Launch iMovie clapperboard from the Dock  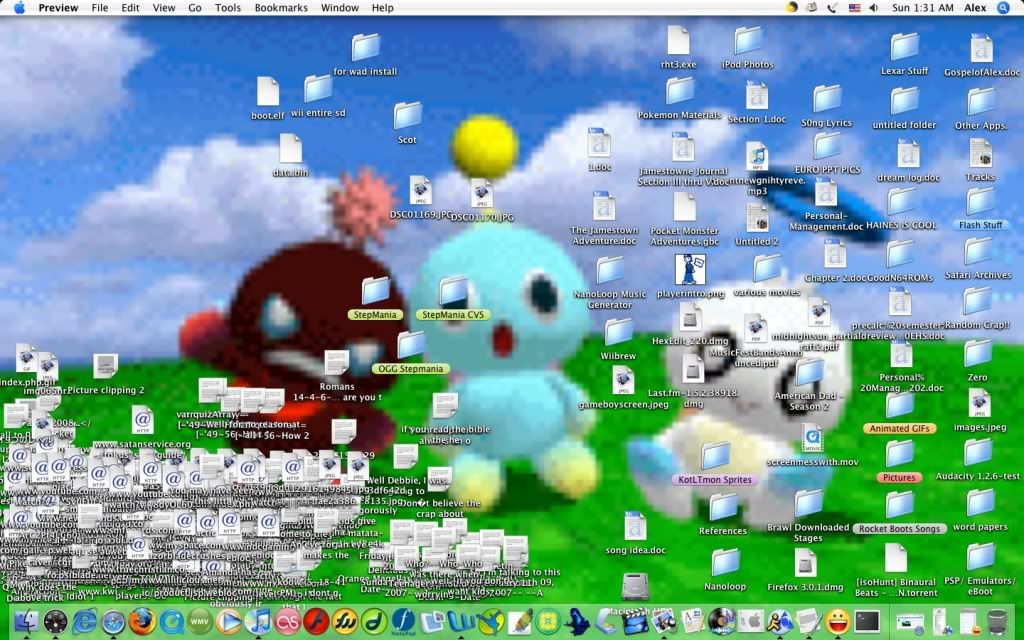[635, 621]
